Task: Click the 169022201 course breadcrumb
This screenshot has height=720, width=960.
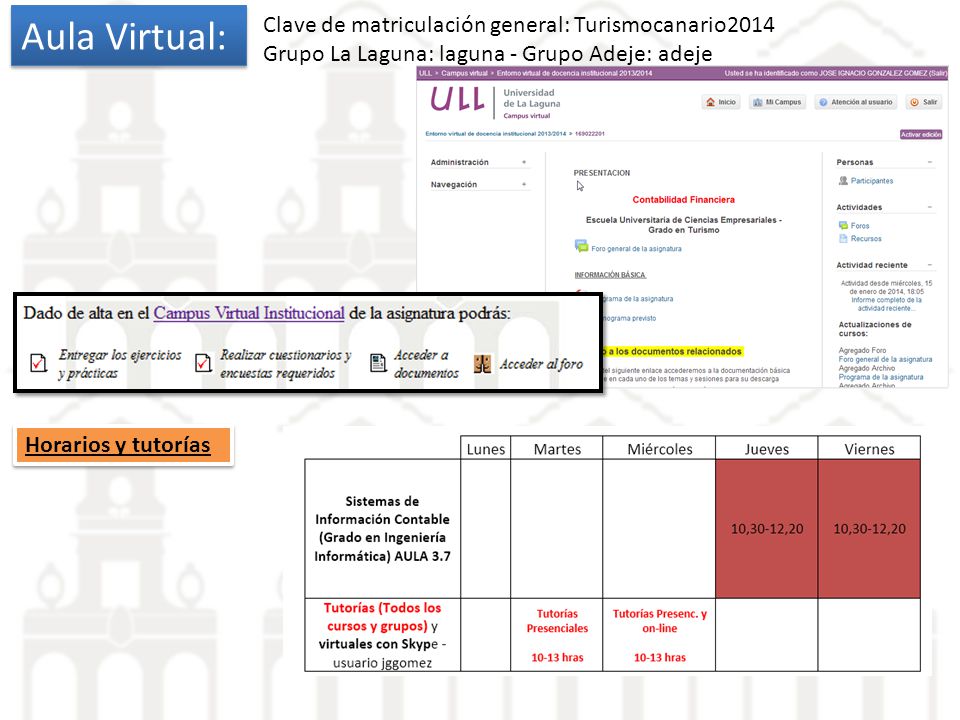Action: click(590, 133)
